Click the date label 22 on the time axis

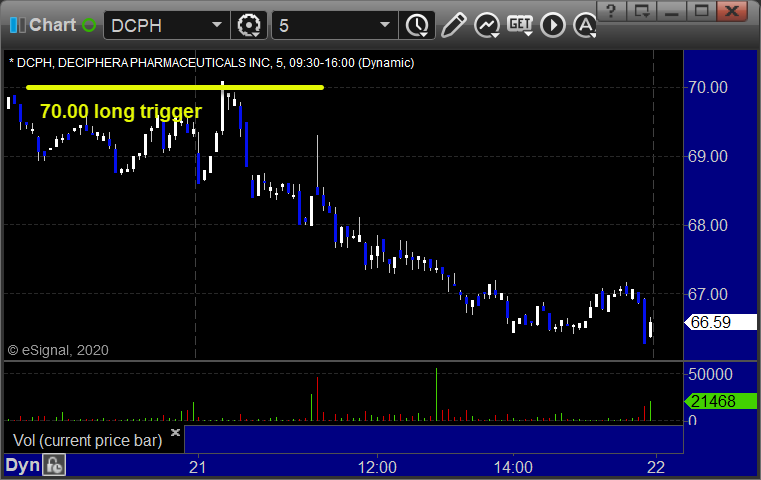(x=656, y=467)
